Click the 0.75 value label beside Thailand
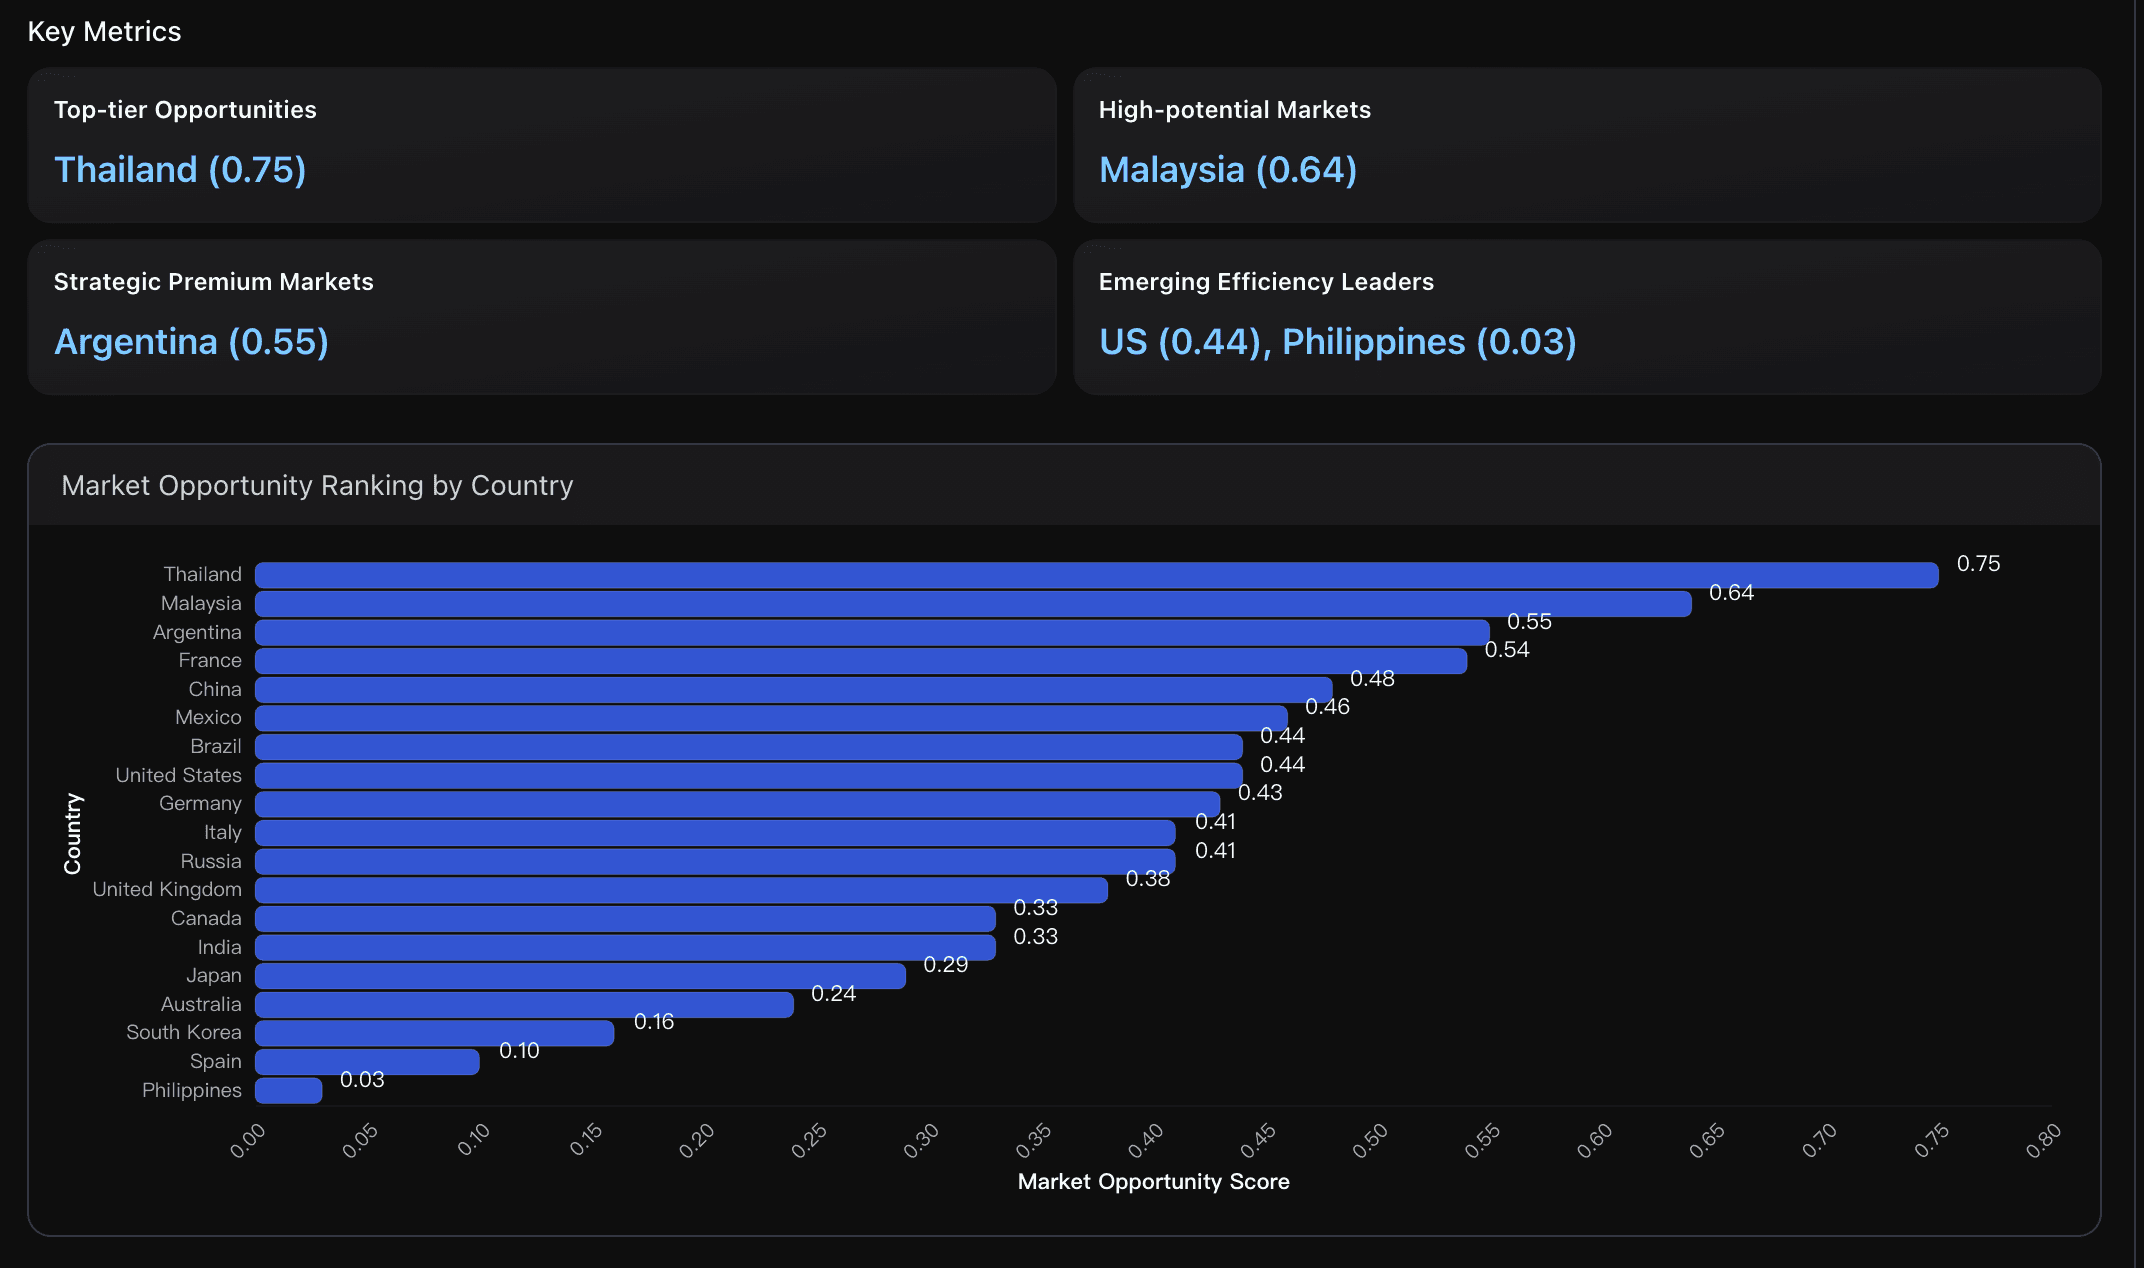The height and width of the screenshot is (1268, 2144). pyautogui.click(x=1979, y=563)
